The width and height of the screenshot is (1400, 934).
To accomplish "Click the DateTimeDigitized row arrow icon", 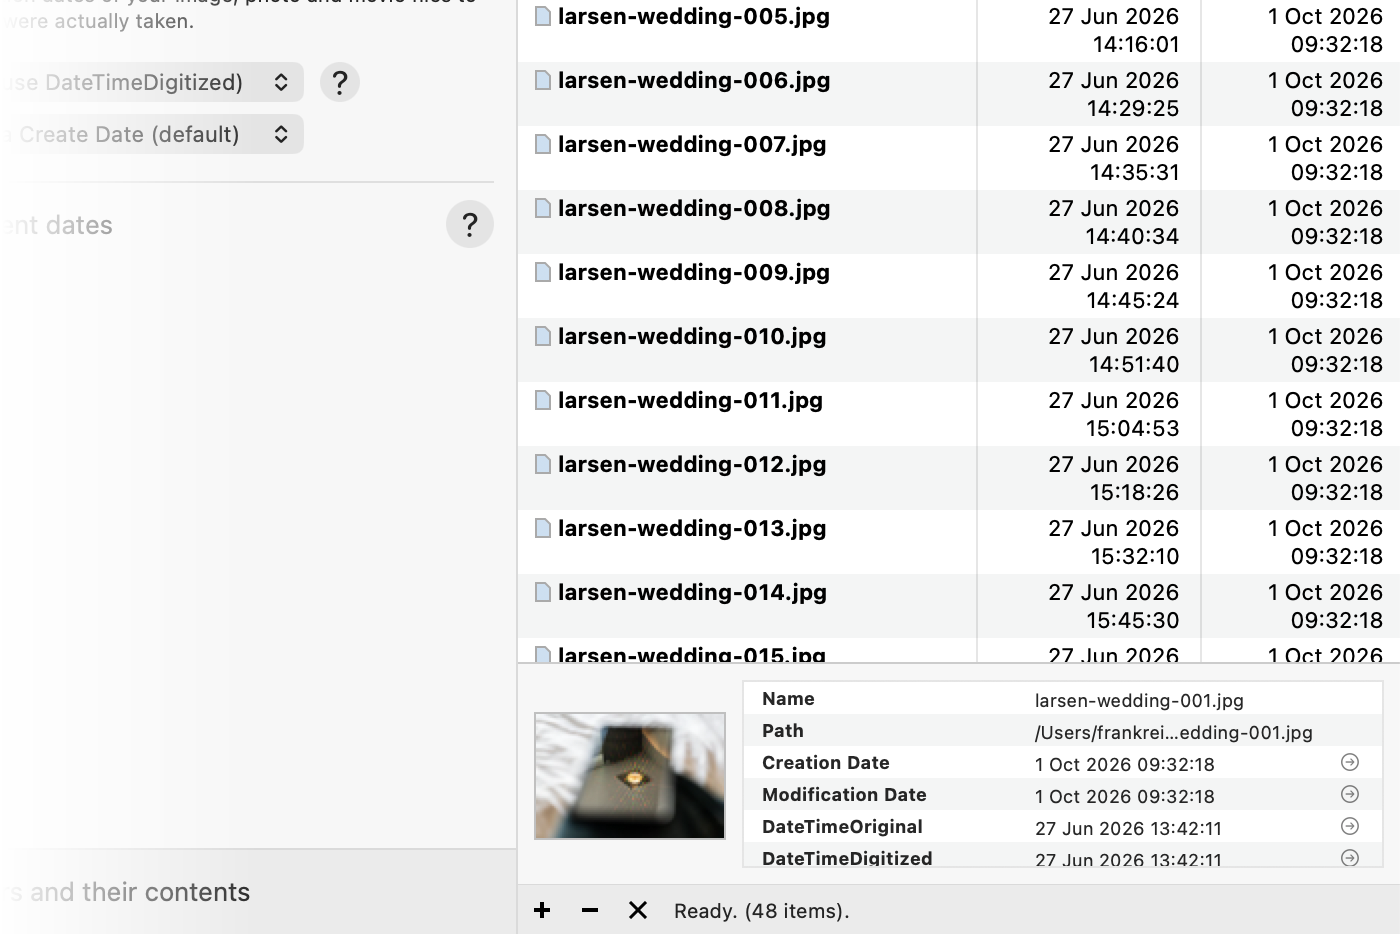I will pos(1350,858).
